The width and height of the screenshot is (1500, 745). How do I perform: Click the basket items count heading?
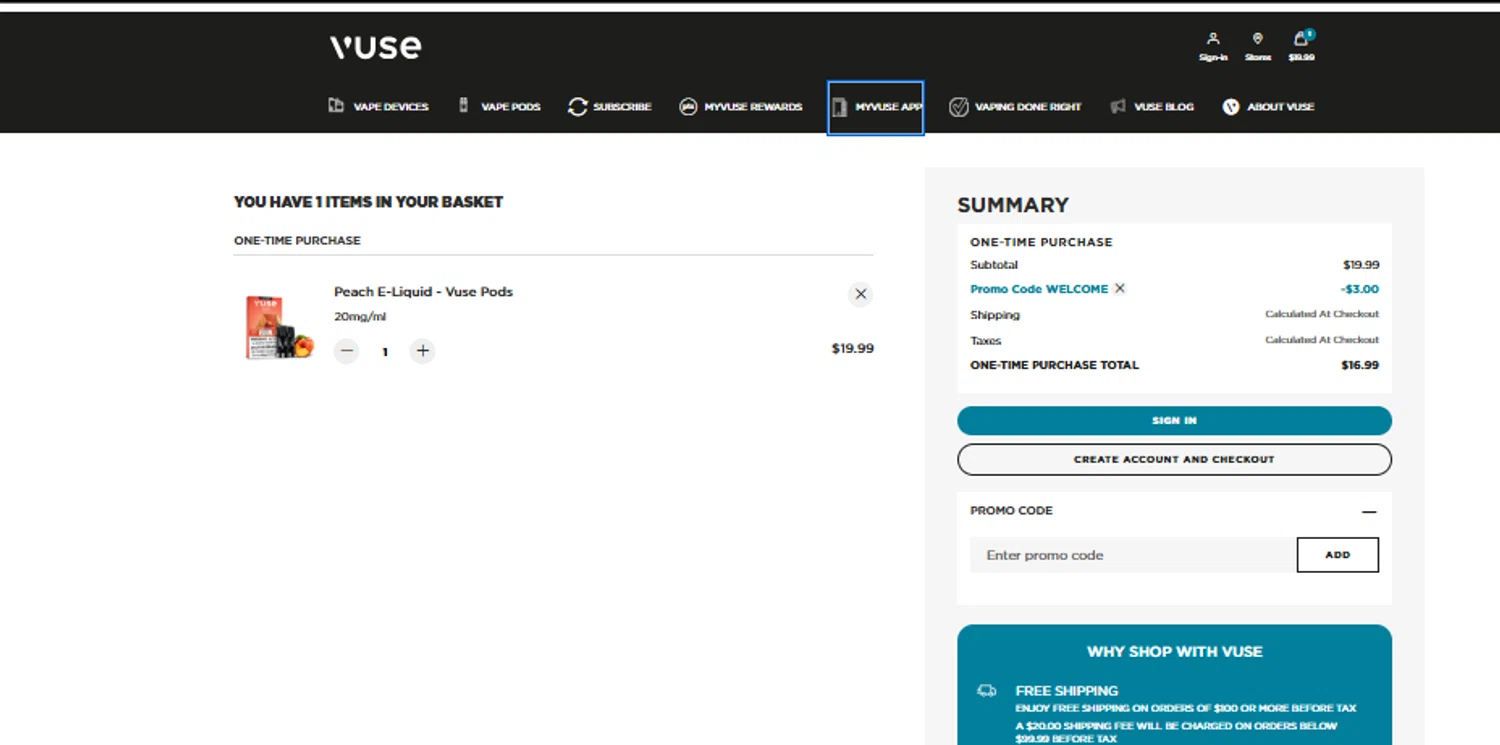coord(368,202)
